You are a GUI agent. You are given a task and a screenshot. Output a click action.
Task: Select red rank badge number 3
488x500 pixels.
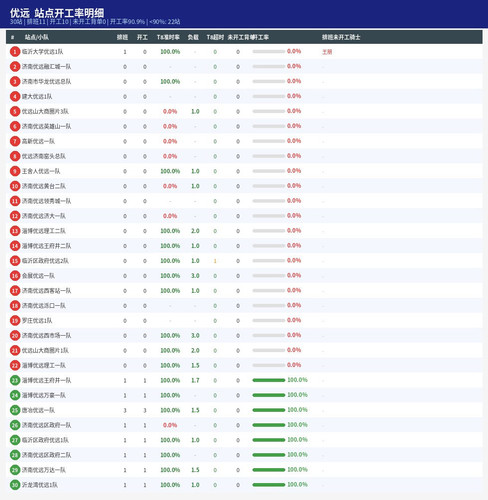[x=15, y=82]
